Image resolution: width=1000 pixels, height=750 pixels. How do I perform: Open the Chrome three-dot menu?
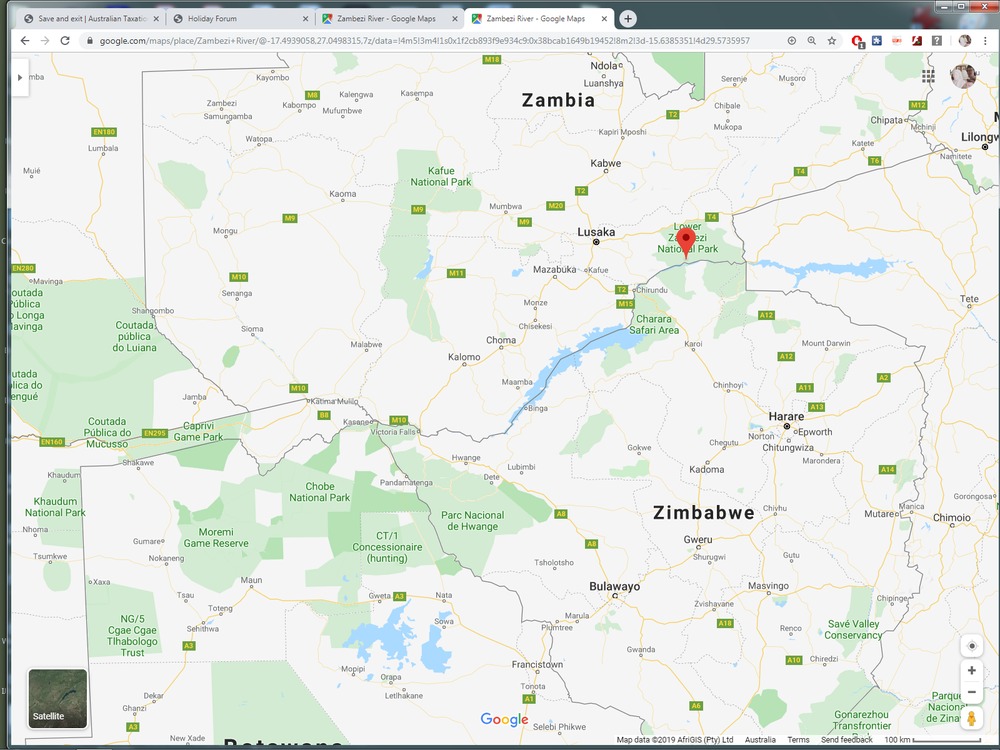[986, 41]
